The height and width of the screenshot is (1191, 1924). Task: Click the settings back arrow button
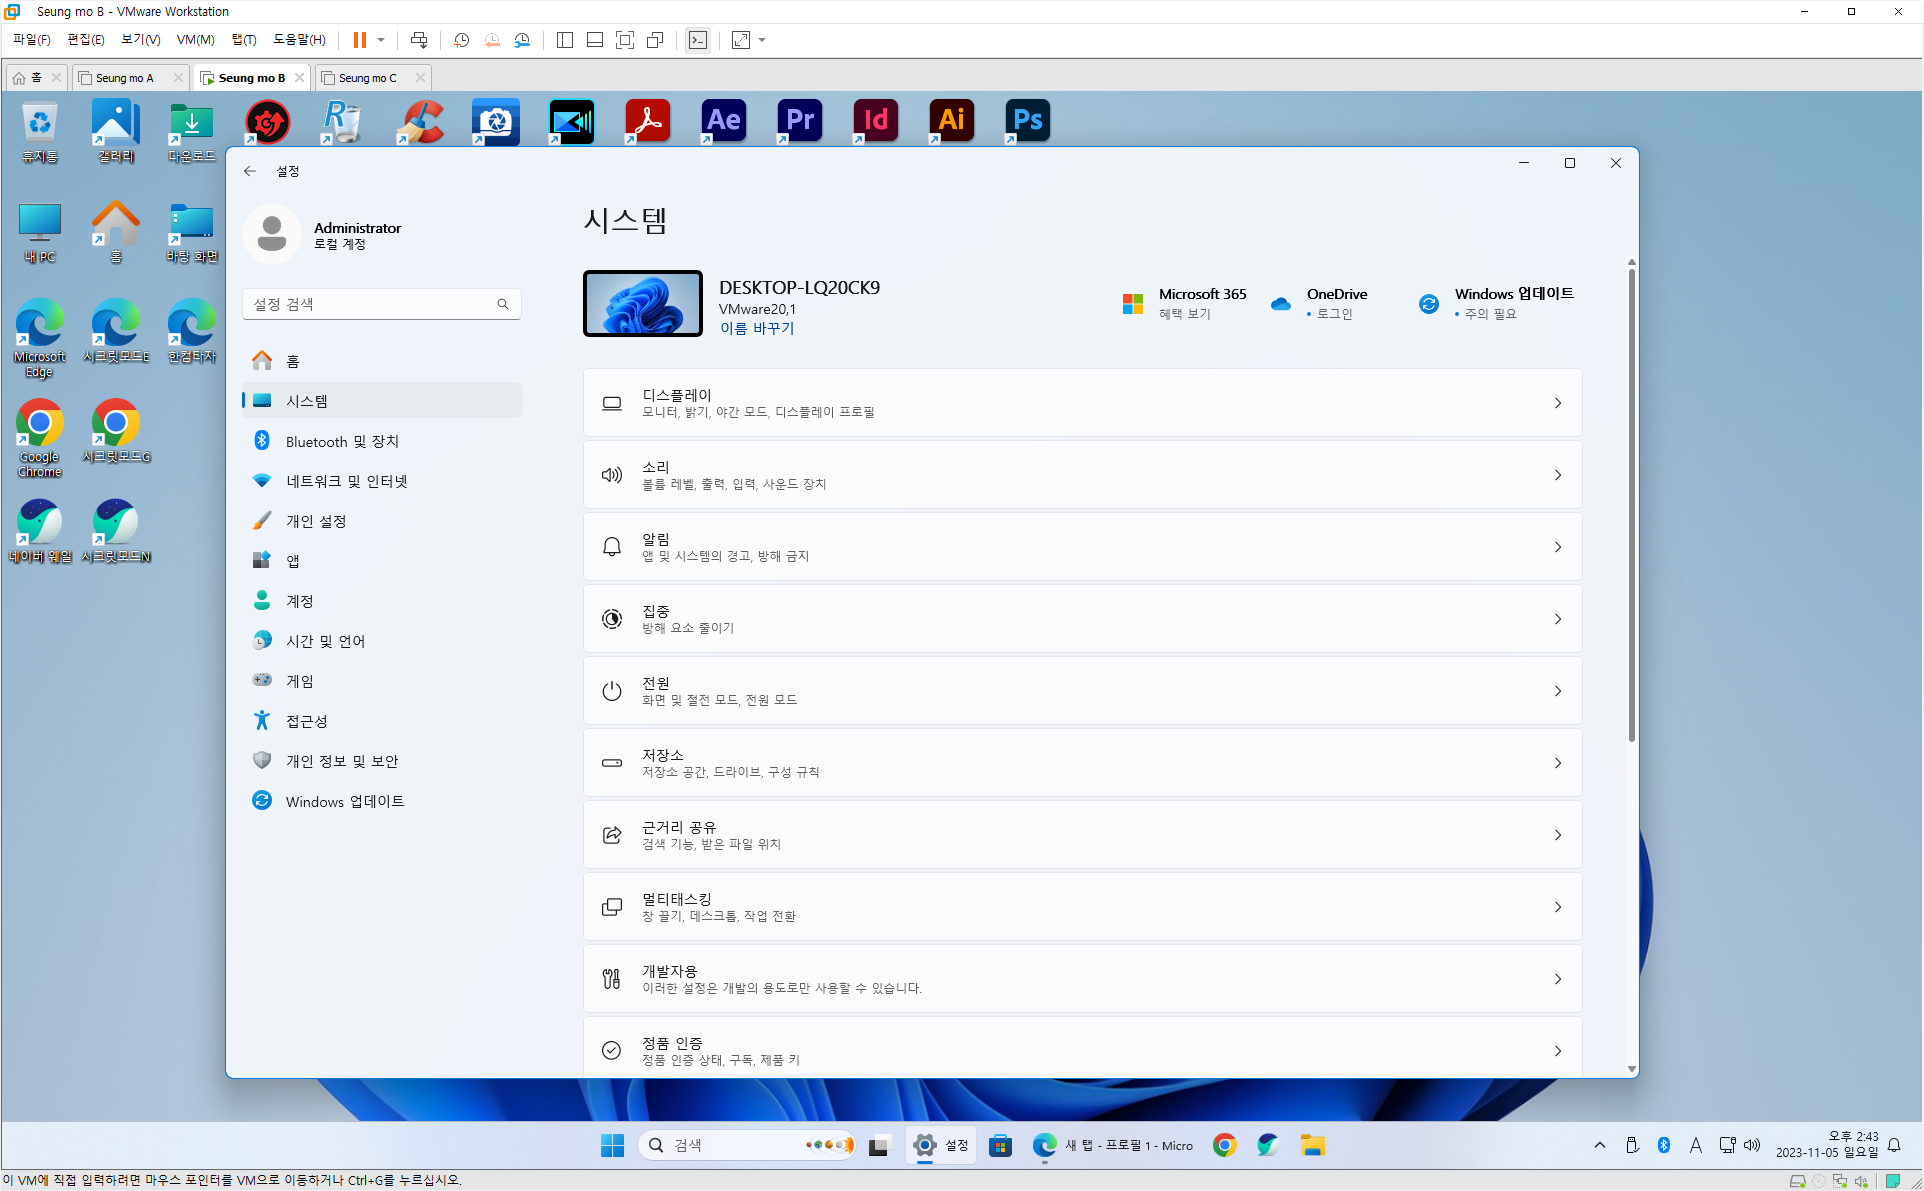(x=250, y=171)
